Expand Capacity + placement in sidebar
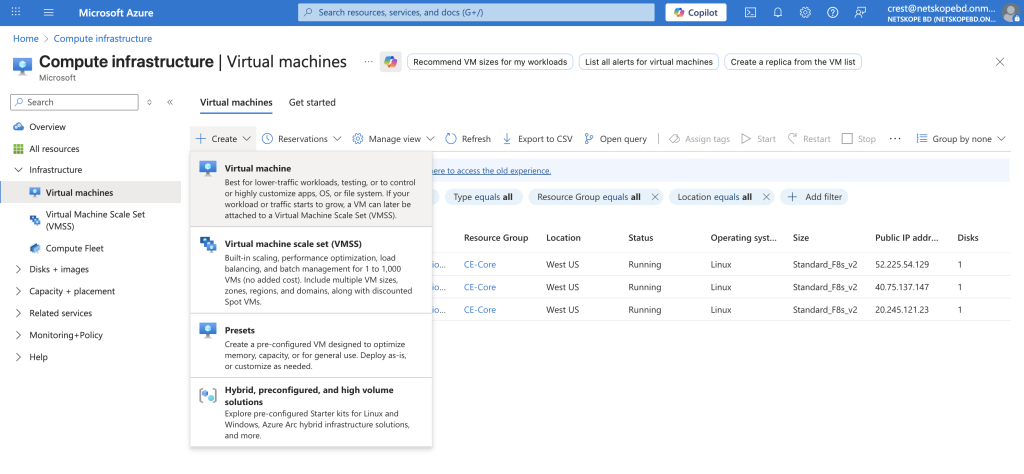 point(18,291)
